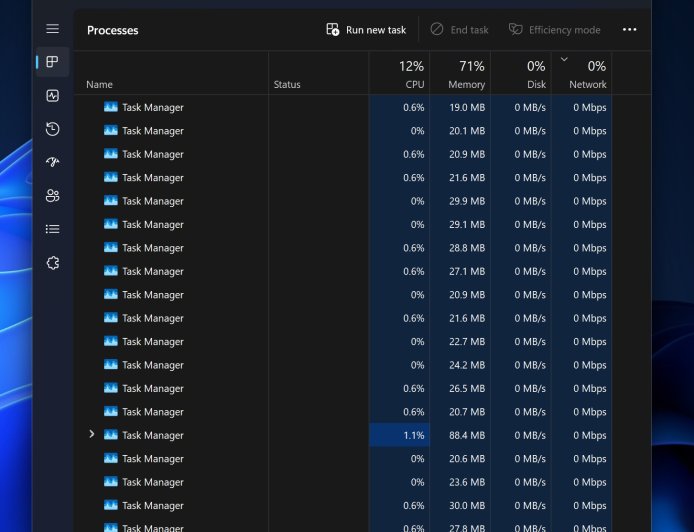Click Task Manager name in the 30.0 MB row

click(x=153, y=506)
